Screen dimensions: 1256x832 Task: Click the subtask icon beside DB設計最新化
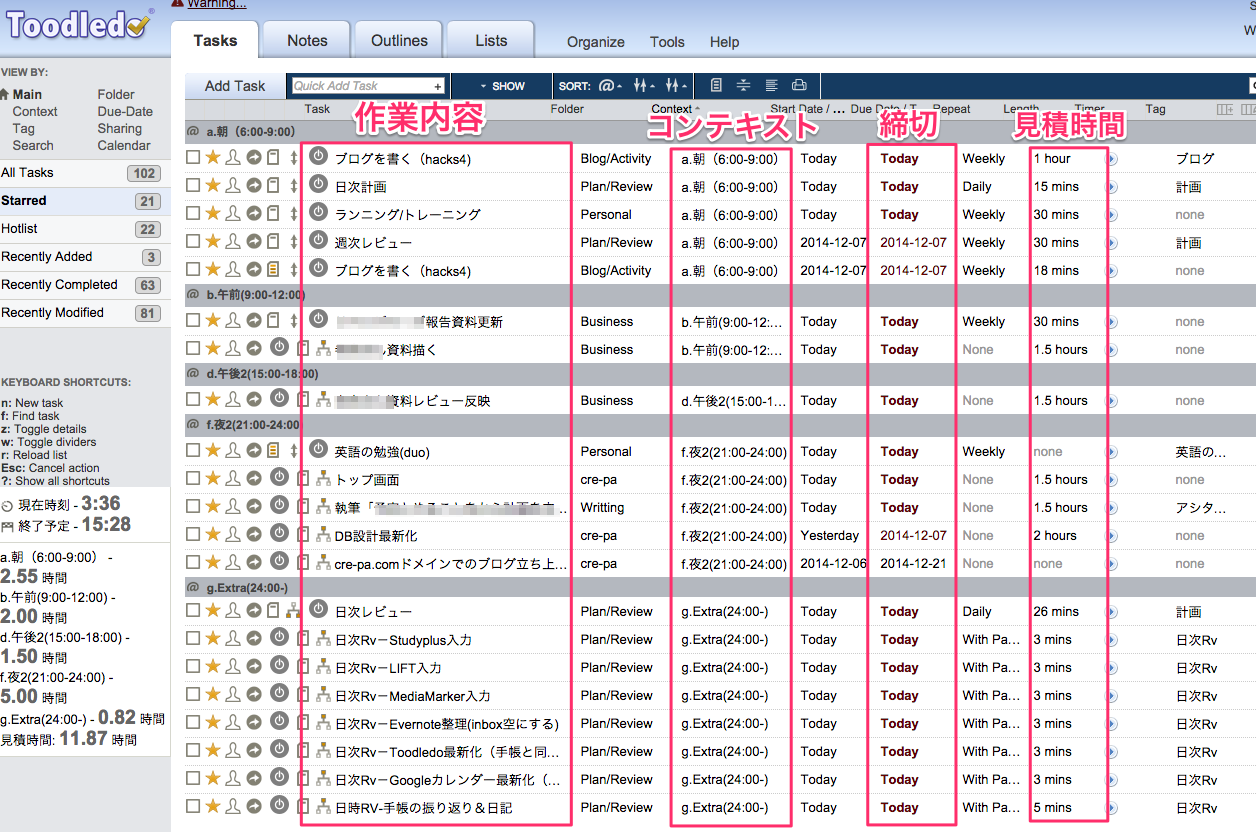pyautogui.click(x=323, y=536)
